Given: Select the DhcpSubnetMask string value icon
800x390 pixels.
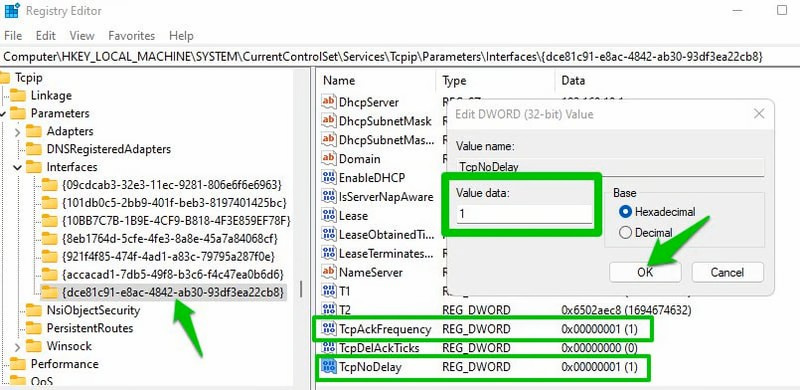Looking at the screenshot, I should (328, 121).
